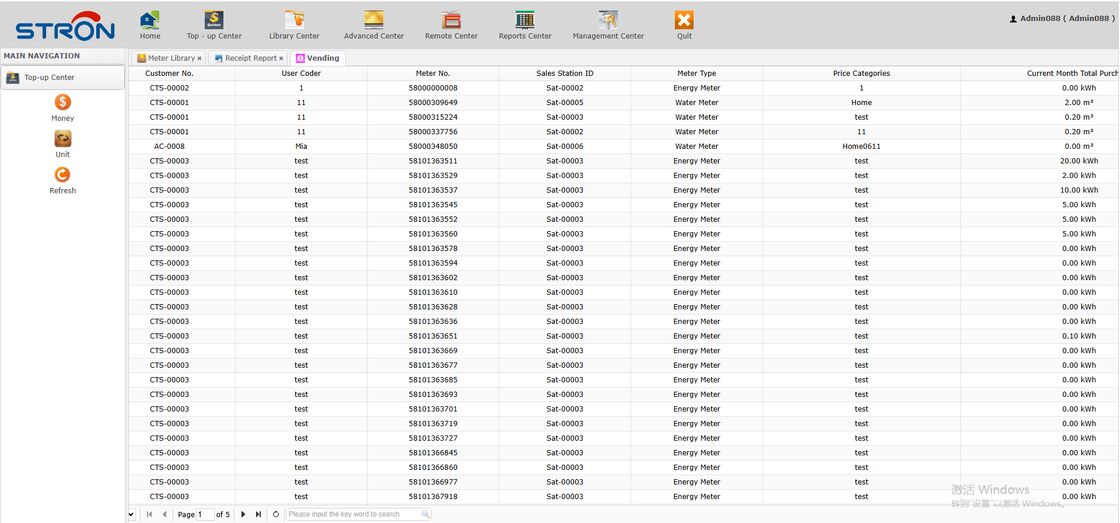Switch to the Meter Library tab
This screenshot has height=523, width=1120.
[167, 58]
